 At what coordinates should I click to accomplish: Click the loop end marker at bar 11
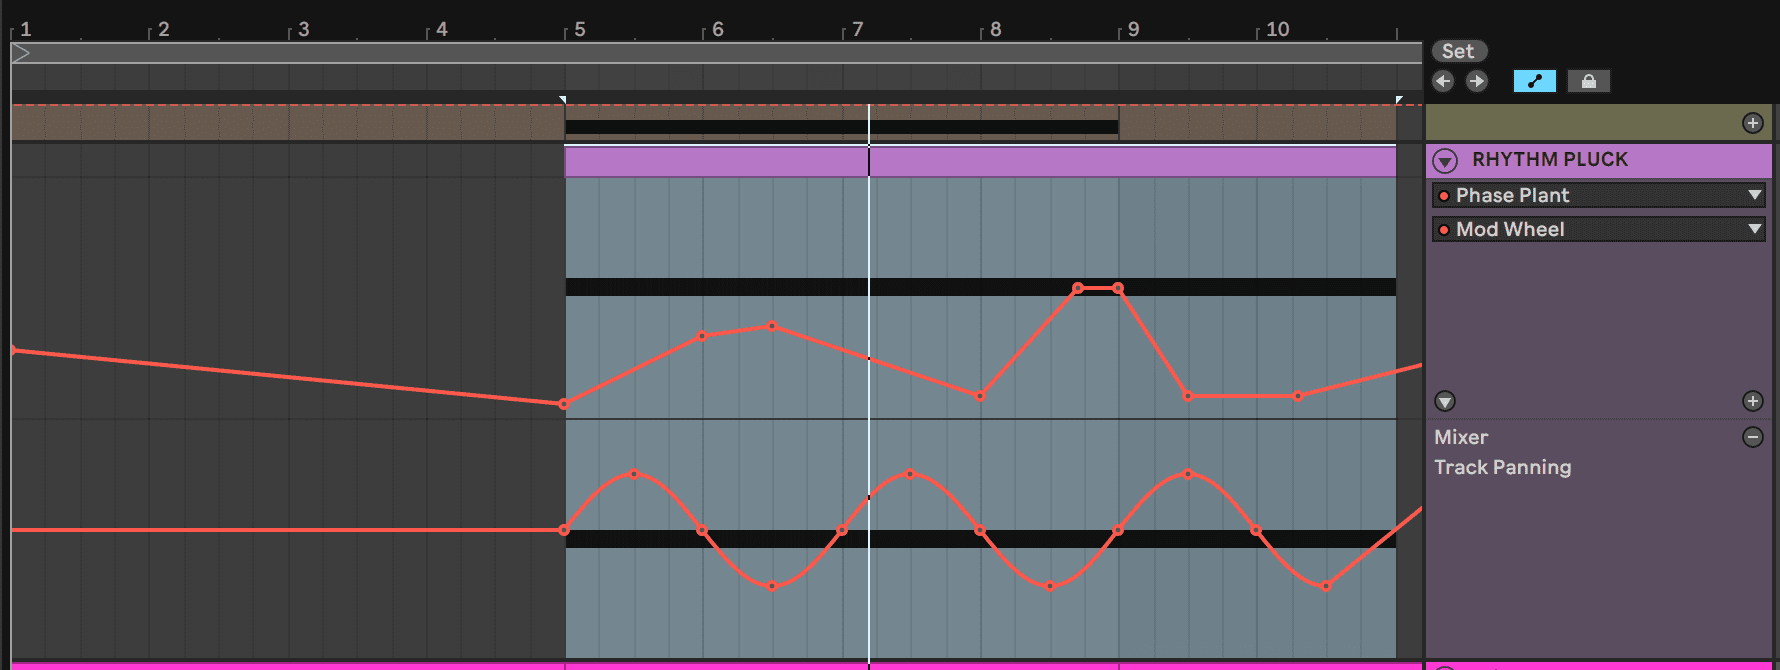click(1399, 100)
